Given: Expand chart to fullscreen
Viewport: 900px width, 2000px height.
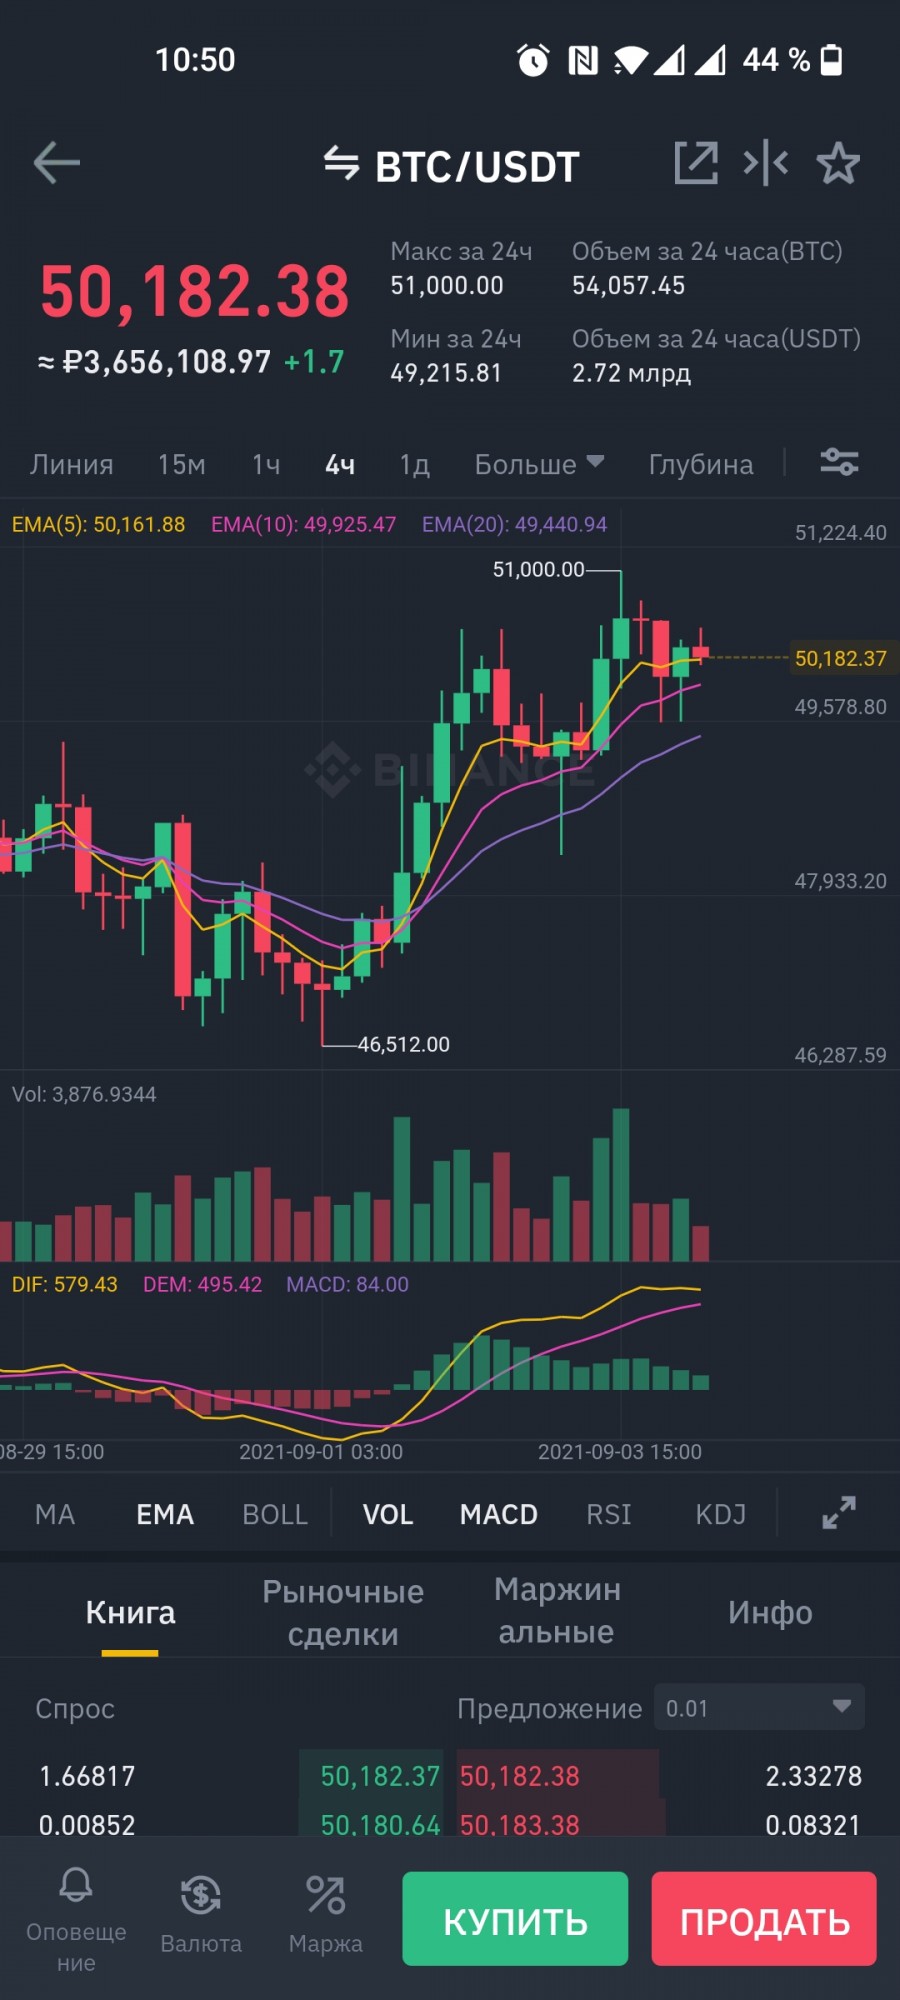Looking at the screenshot, I should tap(839, 1512).
